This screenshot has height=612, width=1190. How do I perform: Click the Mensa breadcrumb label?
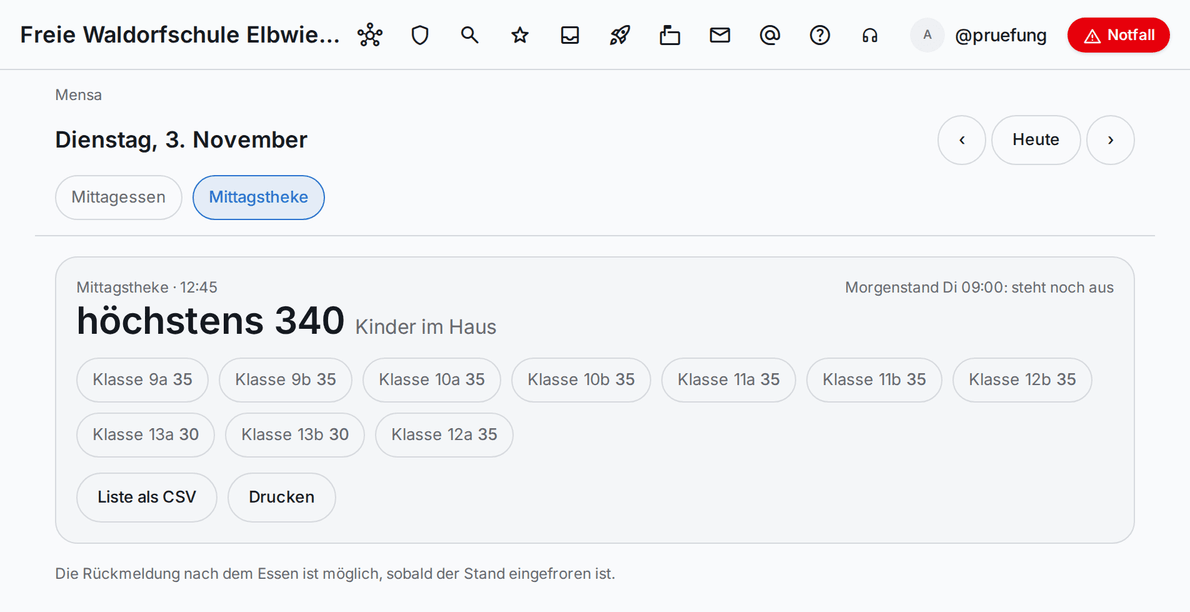[x=78, y=95]
